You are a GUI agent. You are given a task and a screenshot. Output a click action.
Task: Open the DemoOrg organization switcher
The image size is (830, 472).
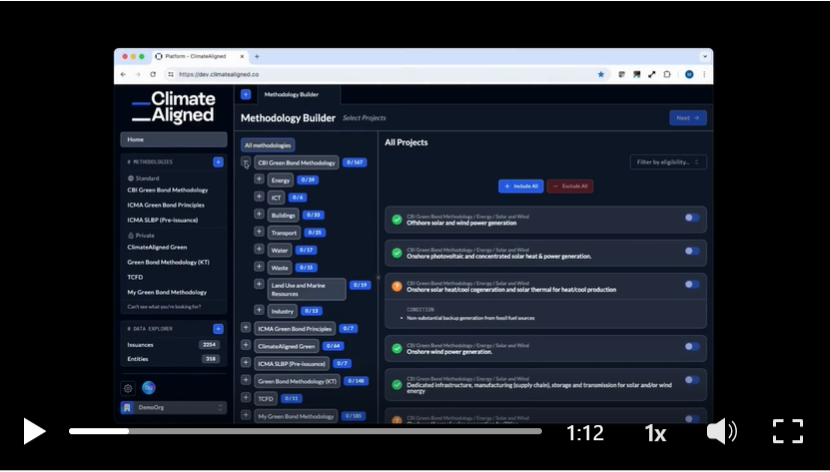point(174,407)
